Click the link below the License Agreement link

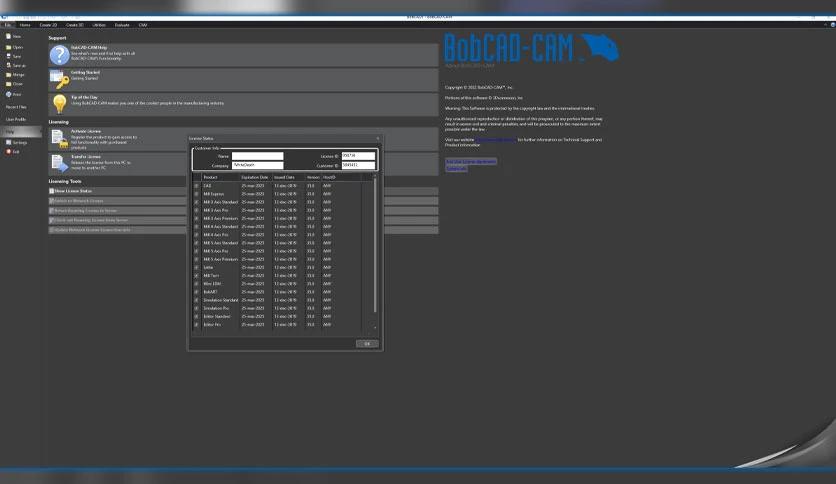coord(456,168)
